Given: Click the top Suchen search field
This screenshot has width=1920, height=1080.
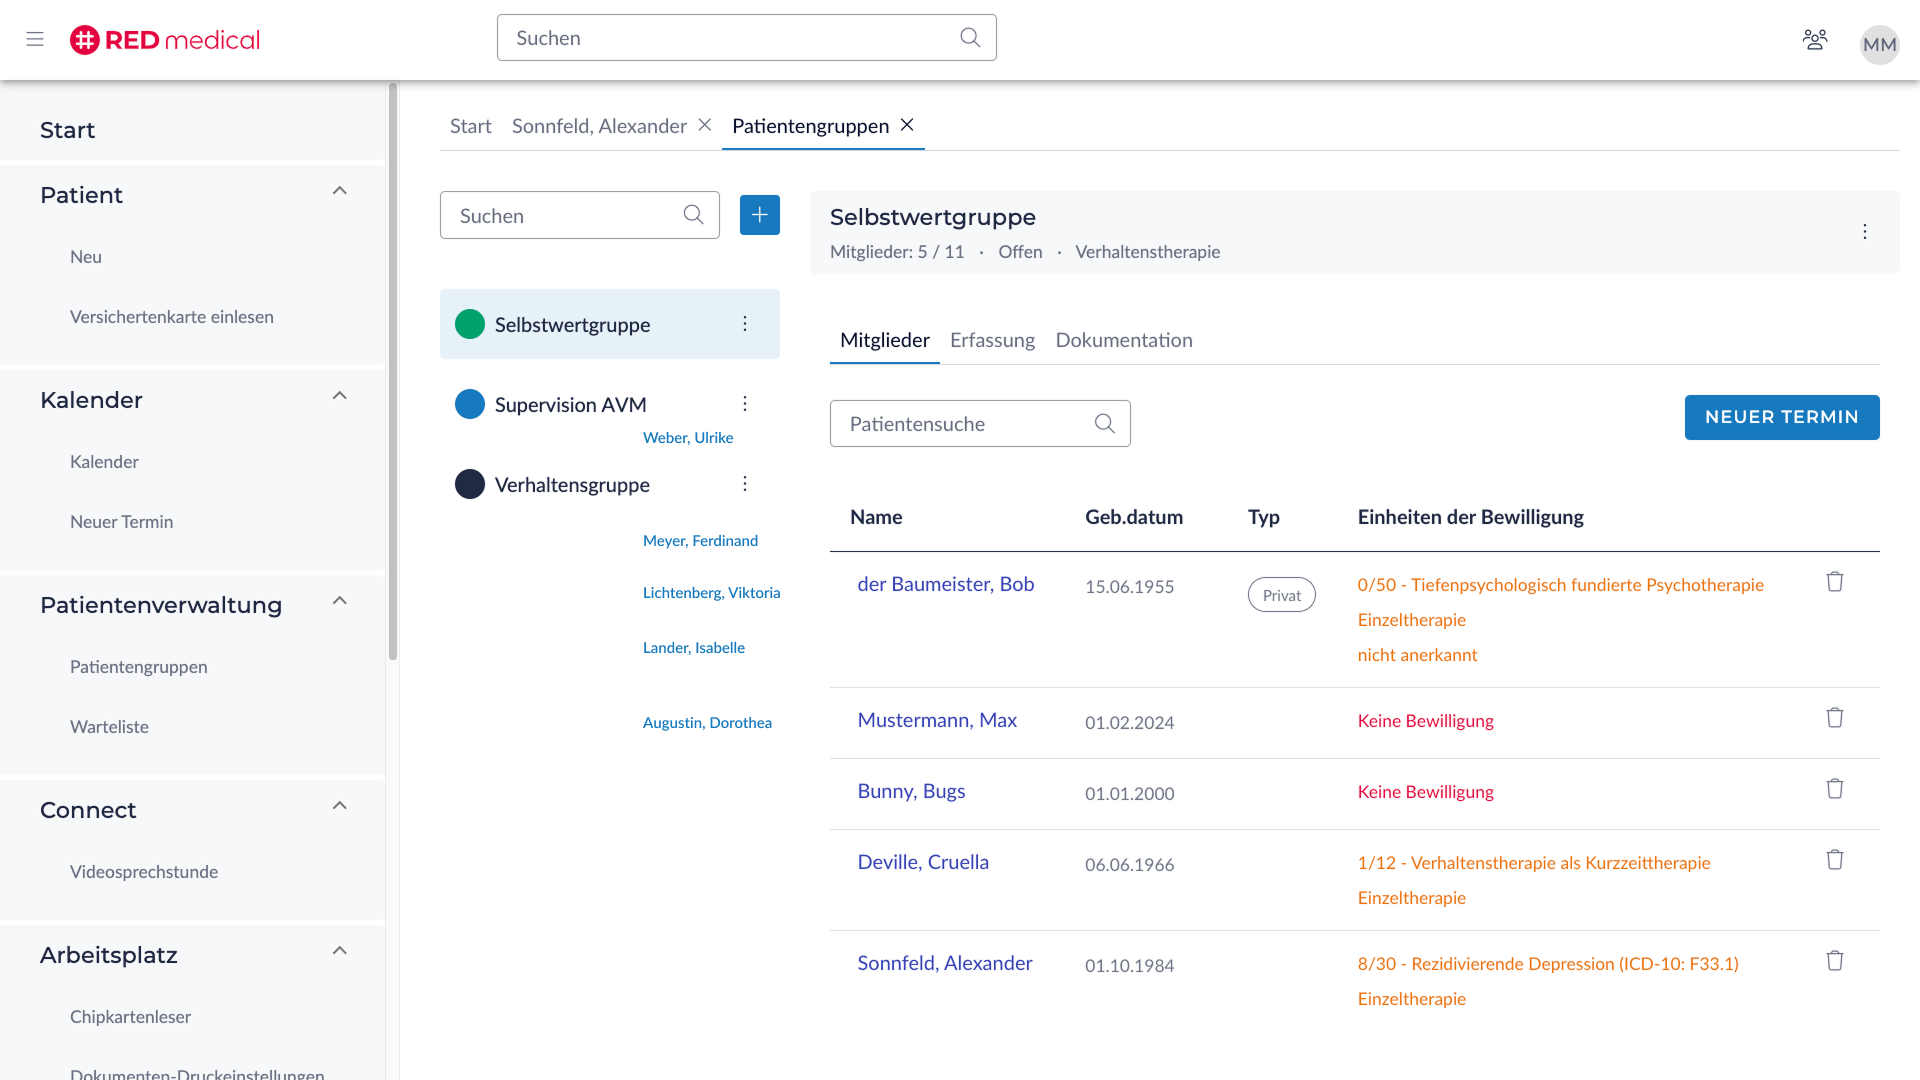Looking at the screenshot, I should 730,38.
